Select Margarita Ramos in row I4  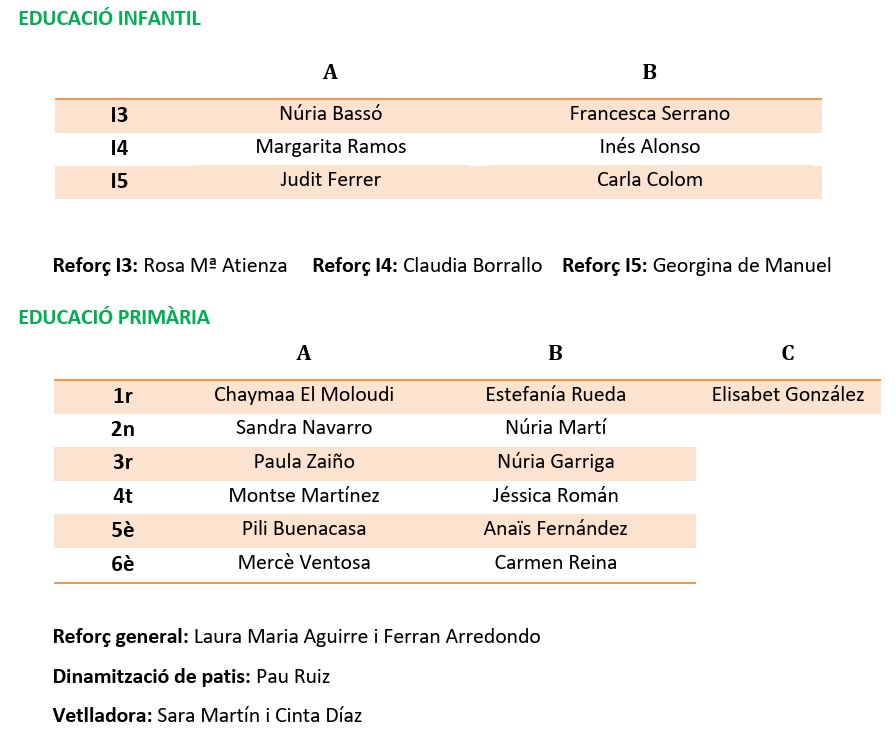pos(331,147)
